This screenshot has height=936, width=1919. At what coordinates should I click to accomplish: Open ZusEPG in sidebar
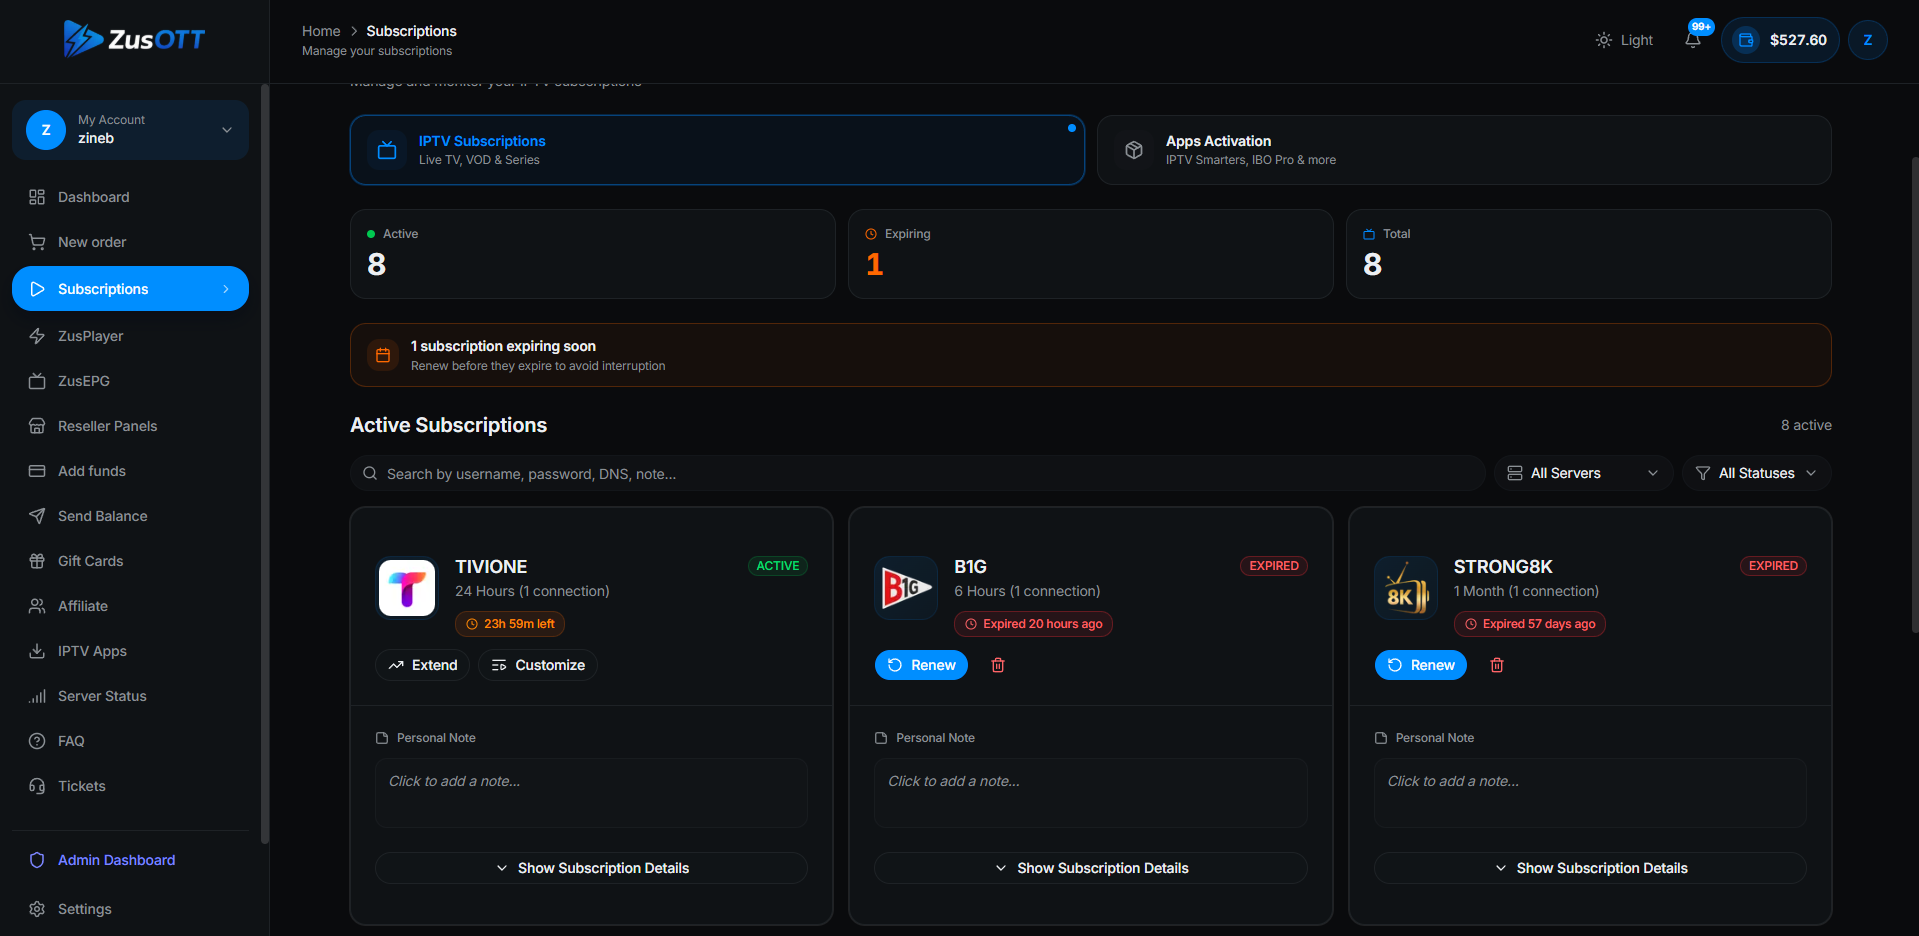(x=130, y=381)
